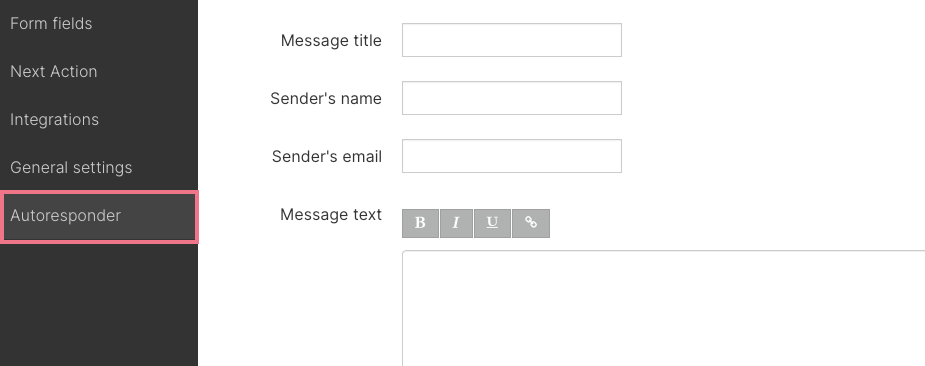
Task: Insert a hyperlink using the chain icon
Action: pyautogui.click(x=531, y=223)
